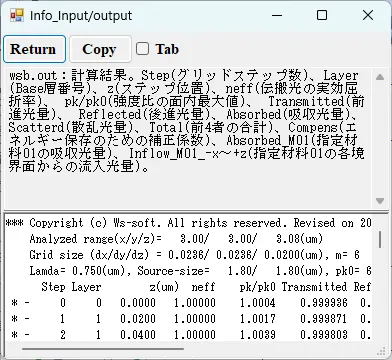Click the z(um) column header
This screenshot has height=360, width=392.
164,287
